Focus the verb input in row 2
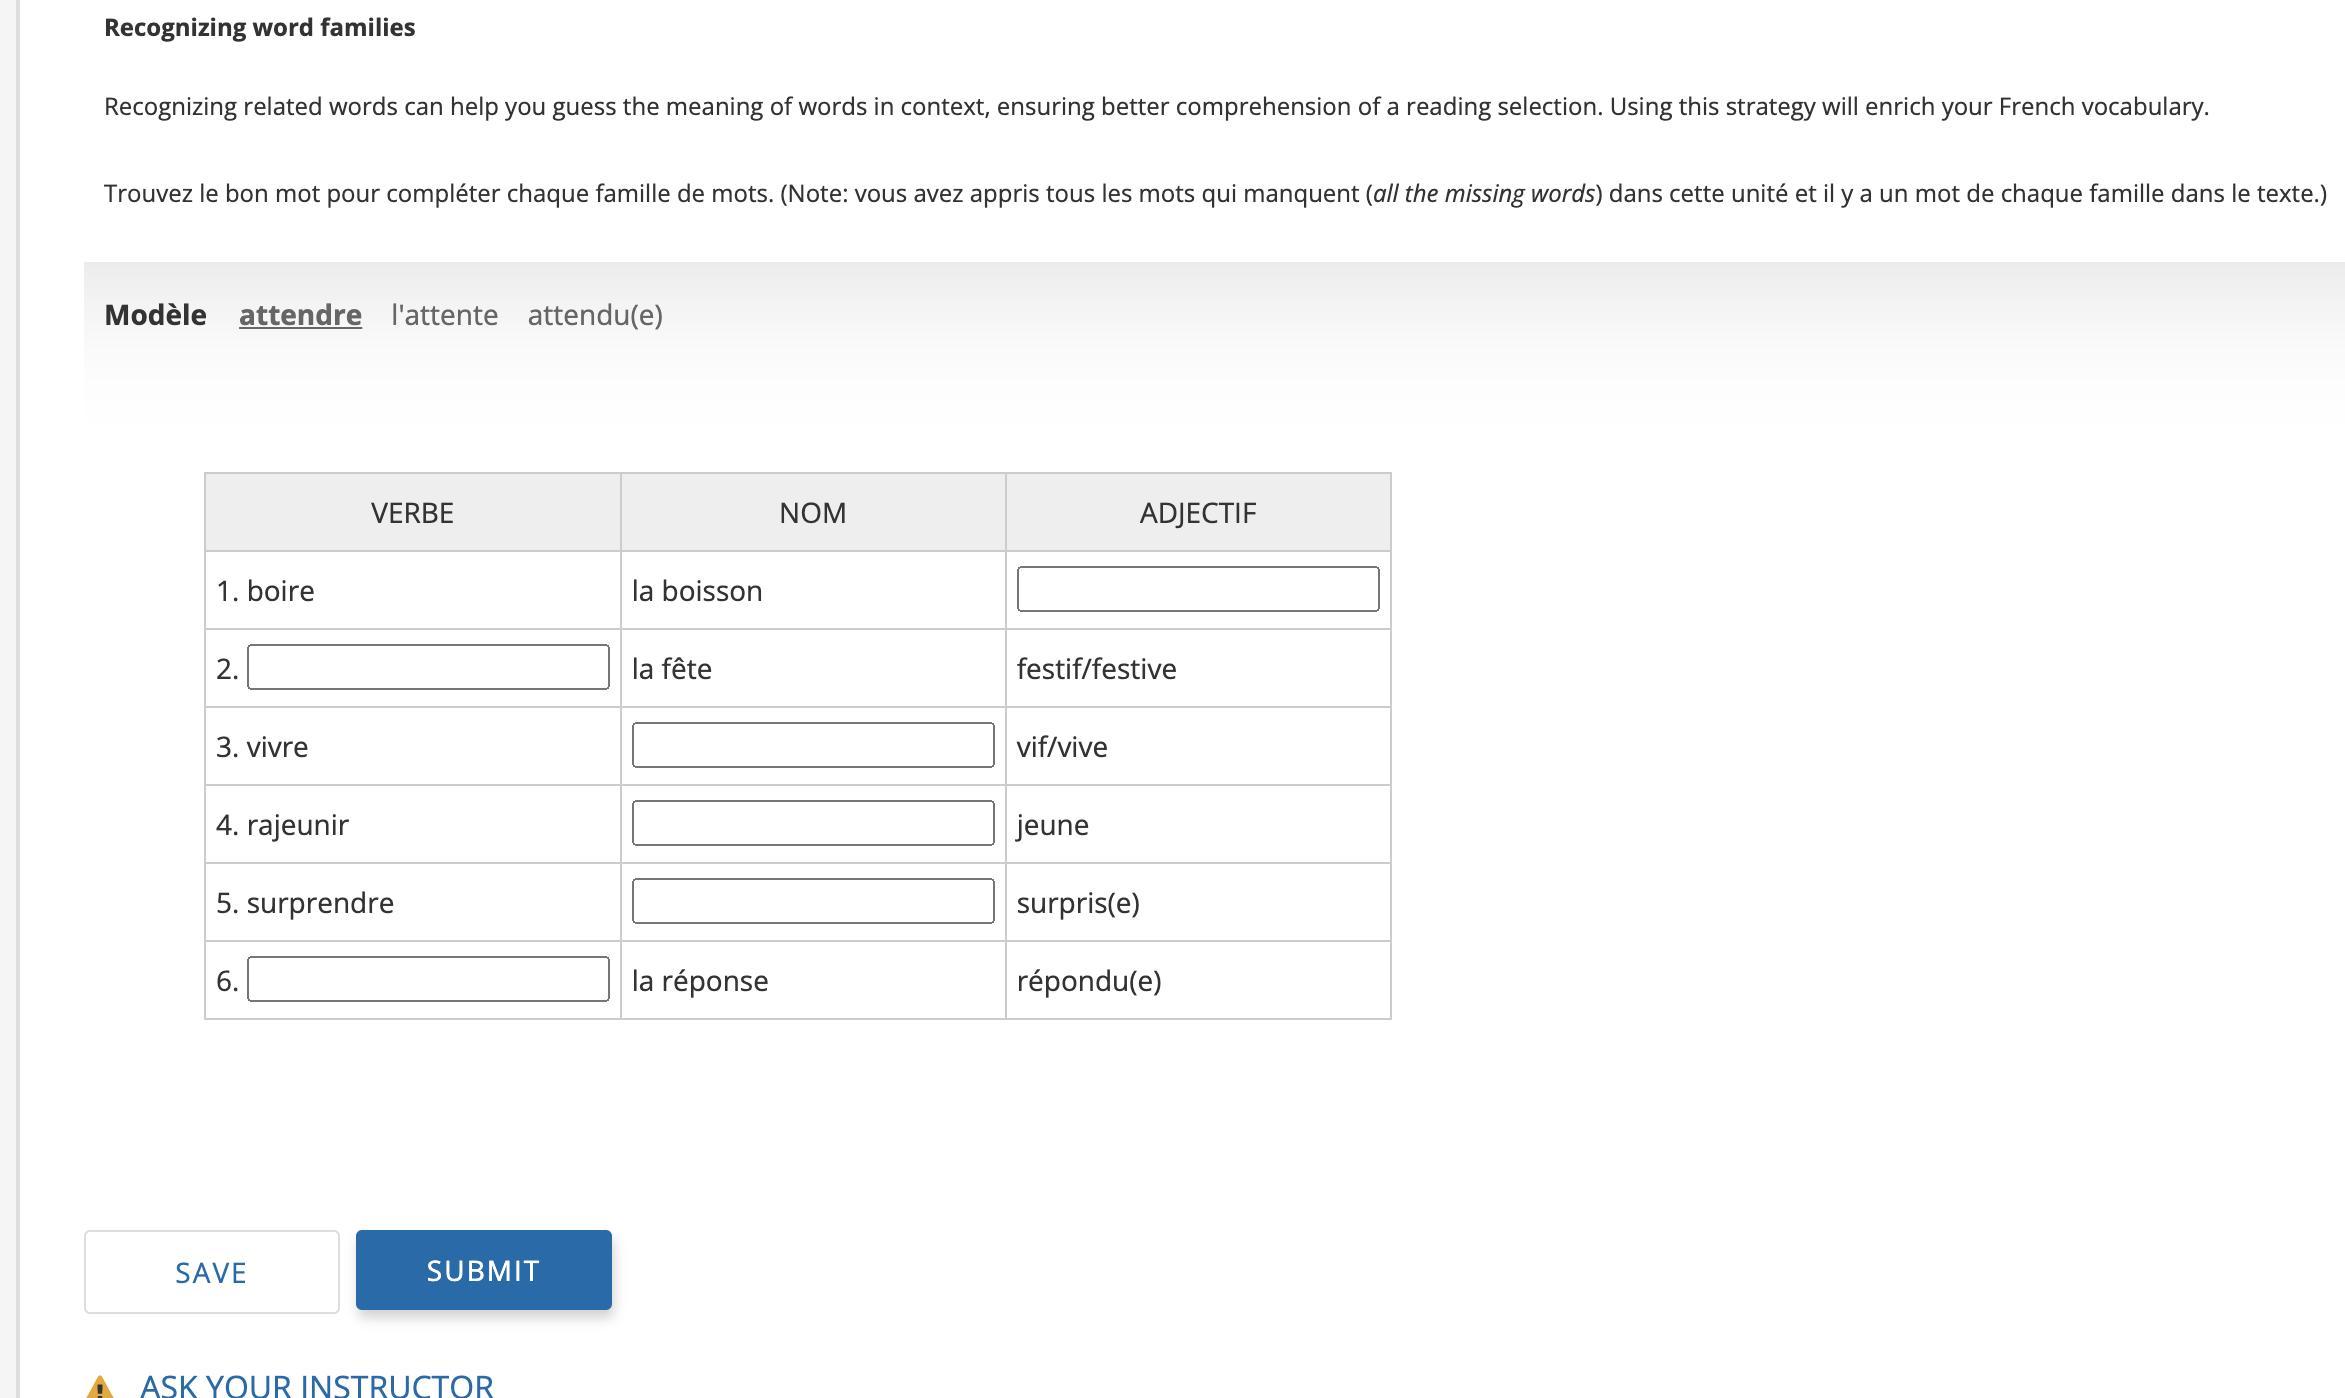 tap(428, 667)
